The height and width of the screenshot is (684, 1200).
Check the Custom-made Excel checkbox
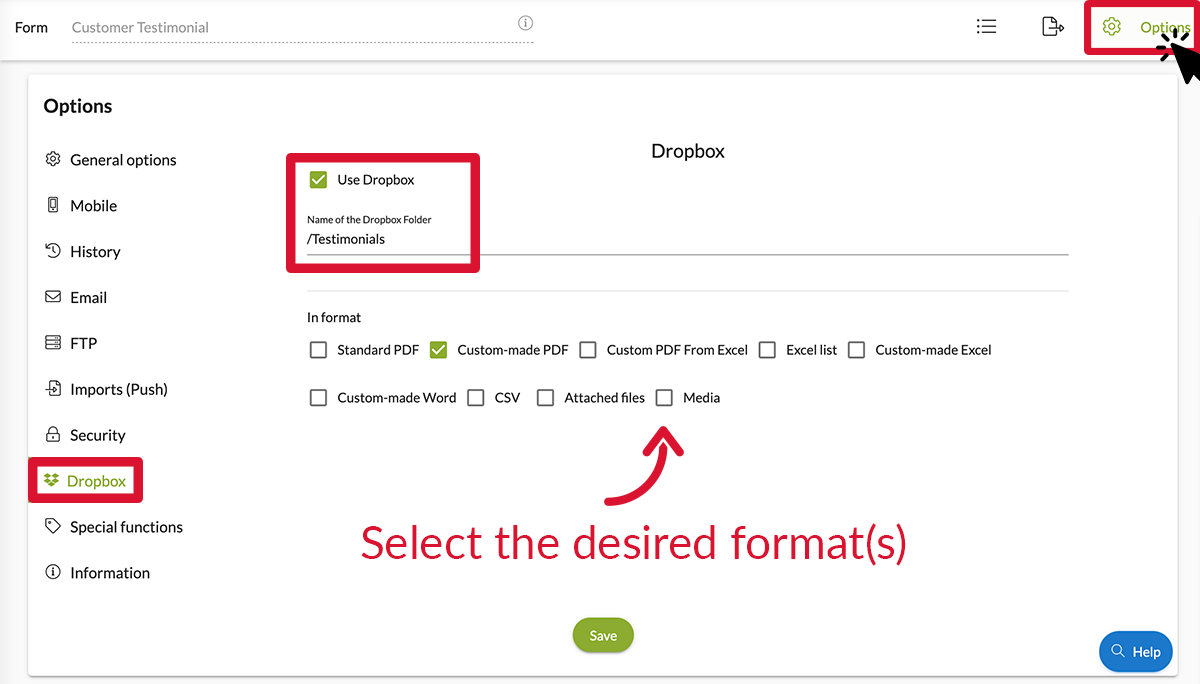pyautogui.click(x=856, y=350)
